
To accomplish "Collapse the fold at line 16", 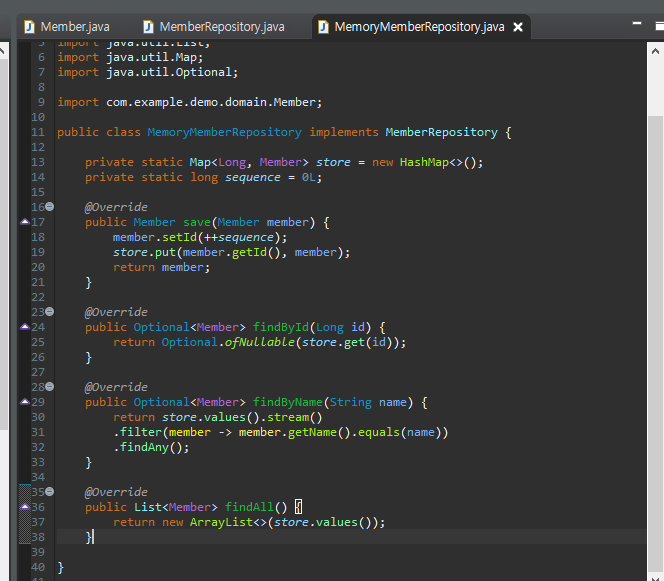I will click(x=50, y=207).
